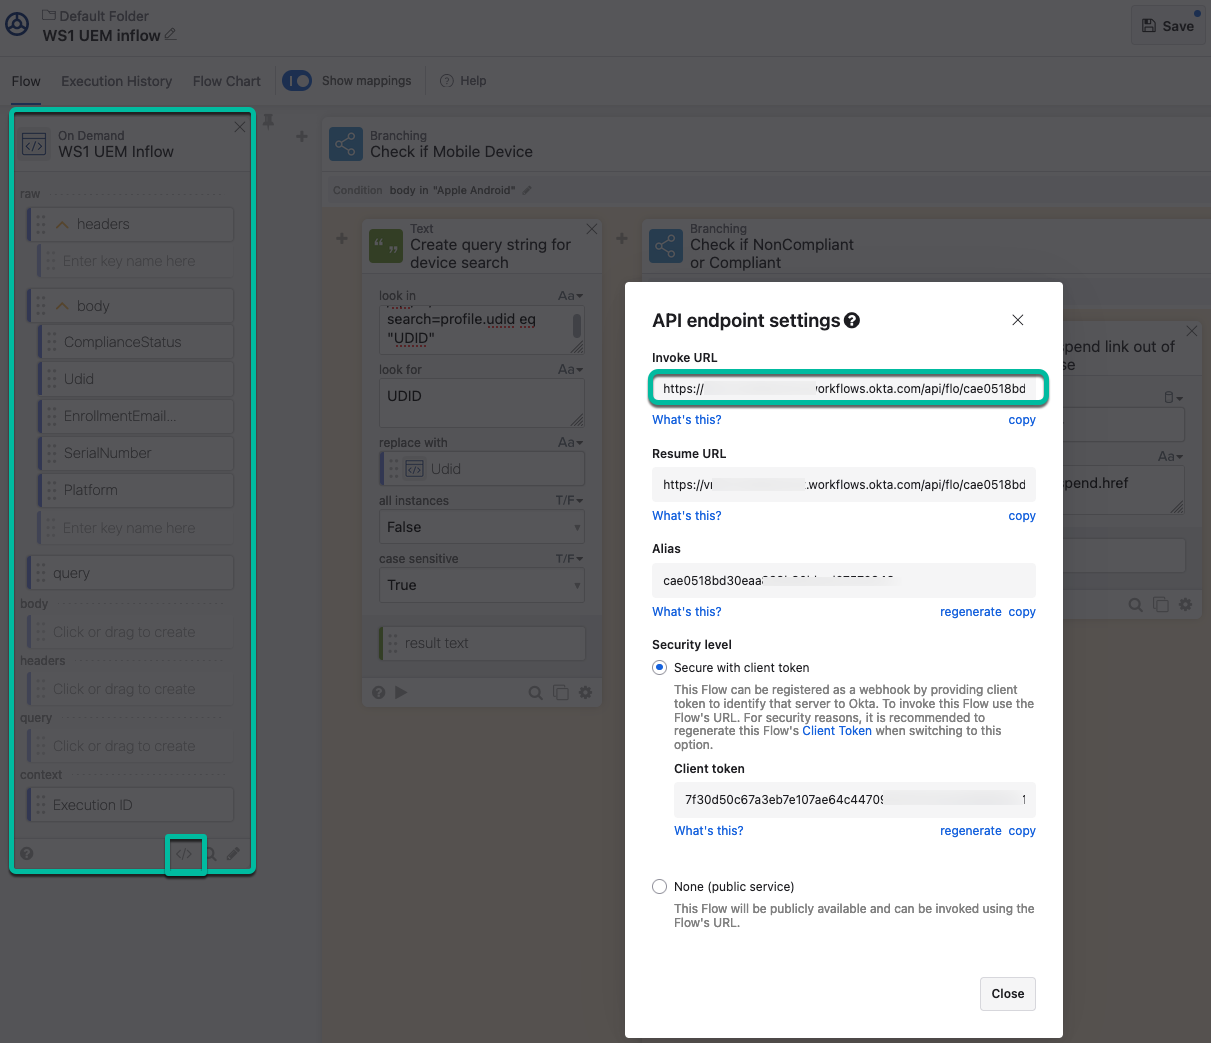Click the Check if Mobile Device branching icon
The height and width of the screenshot is (1043, 1211).
coord(345,144)
